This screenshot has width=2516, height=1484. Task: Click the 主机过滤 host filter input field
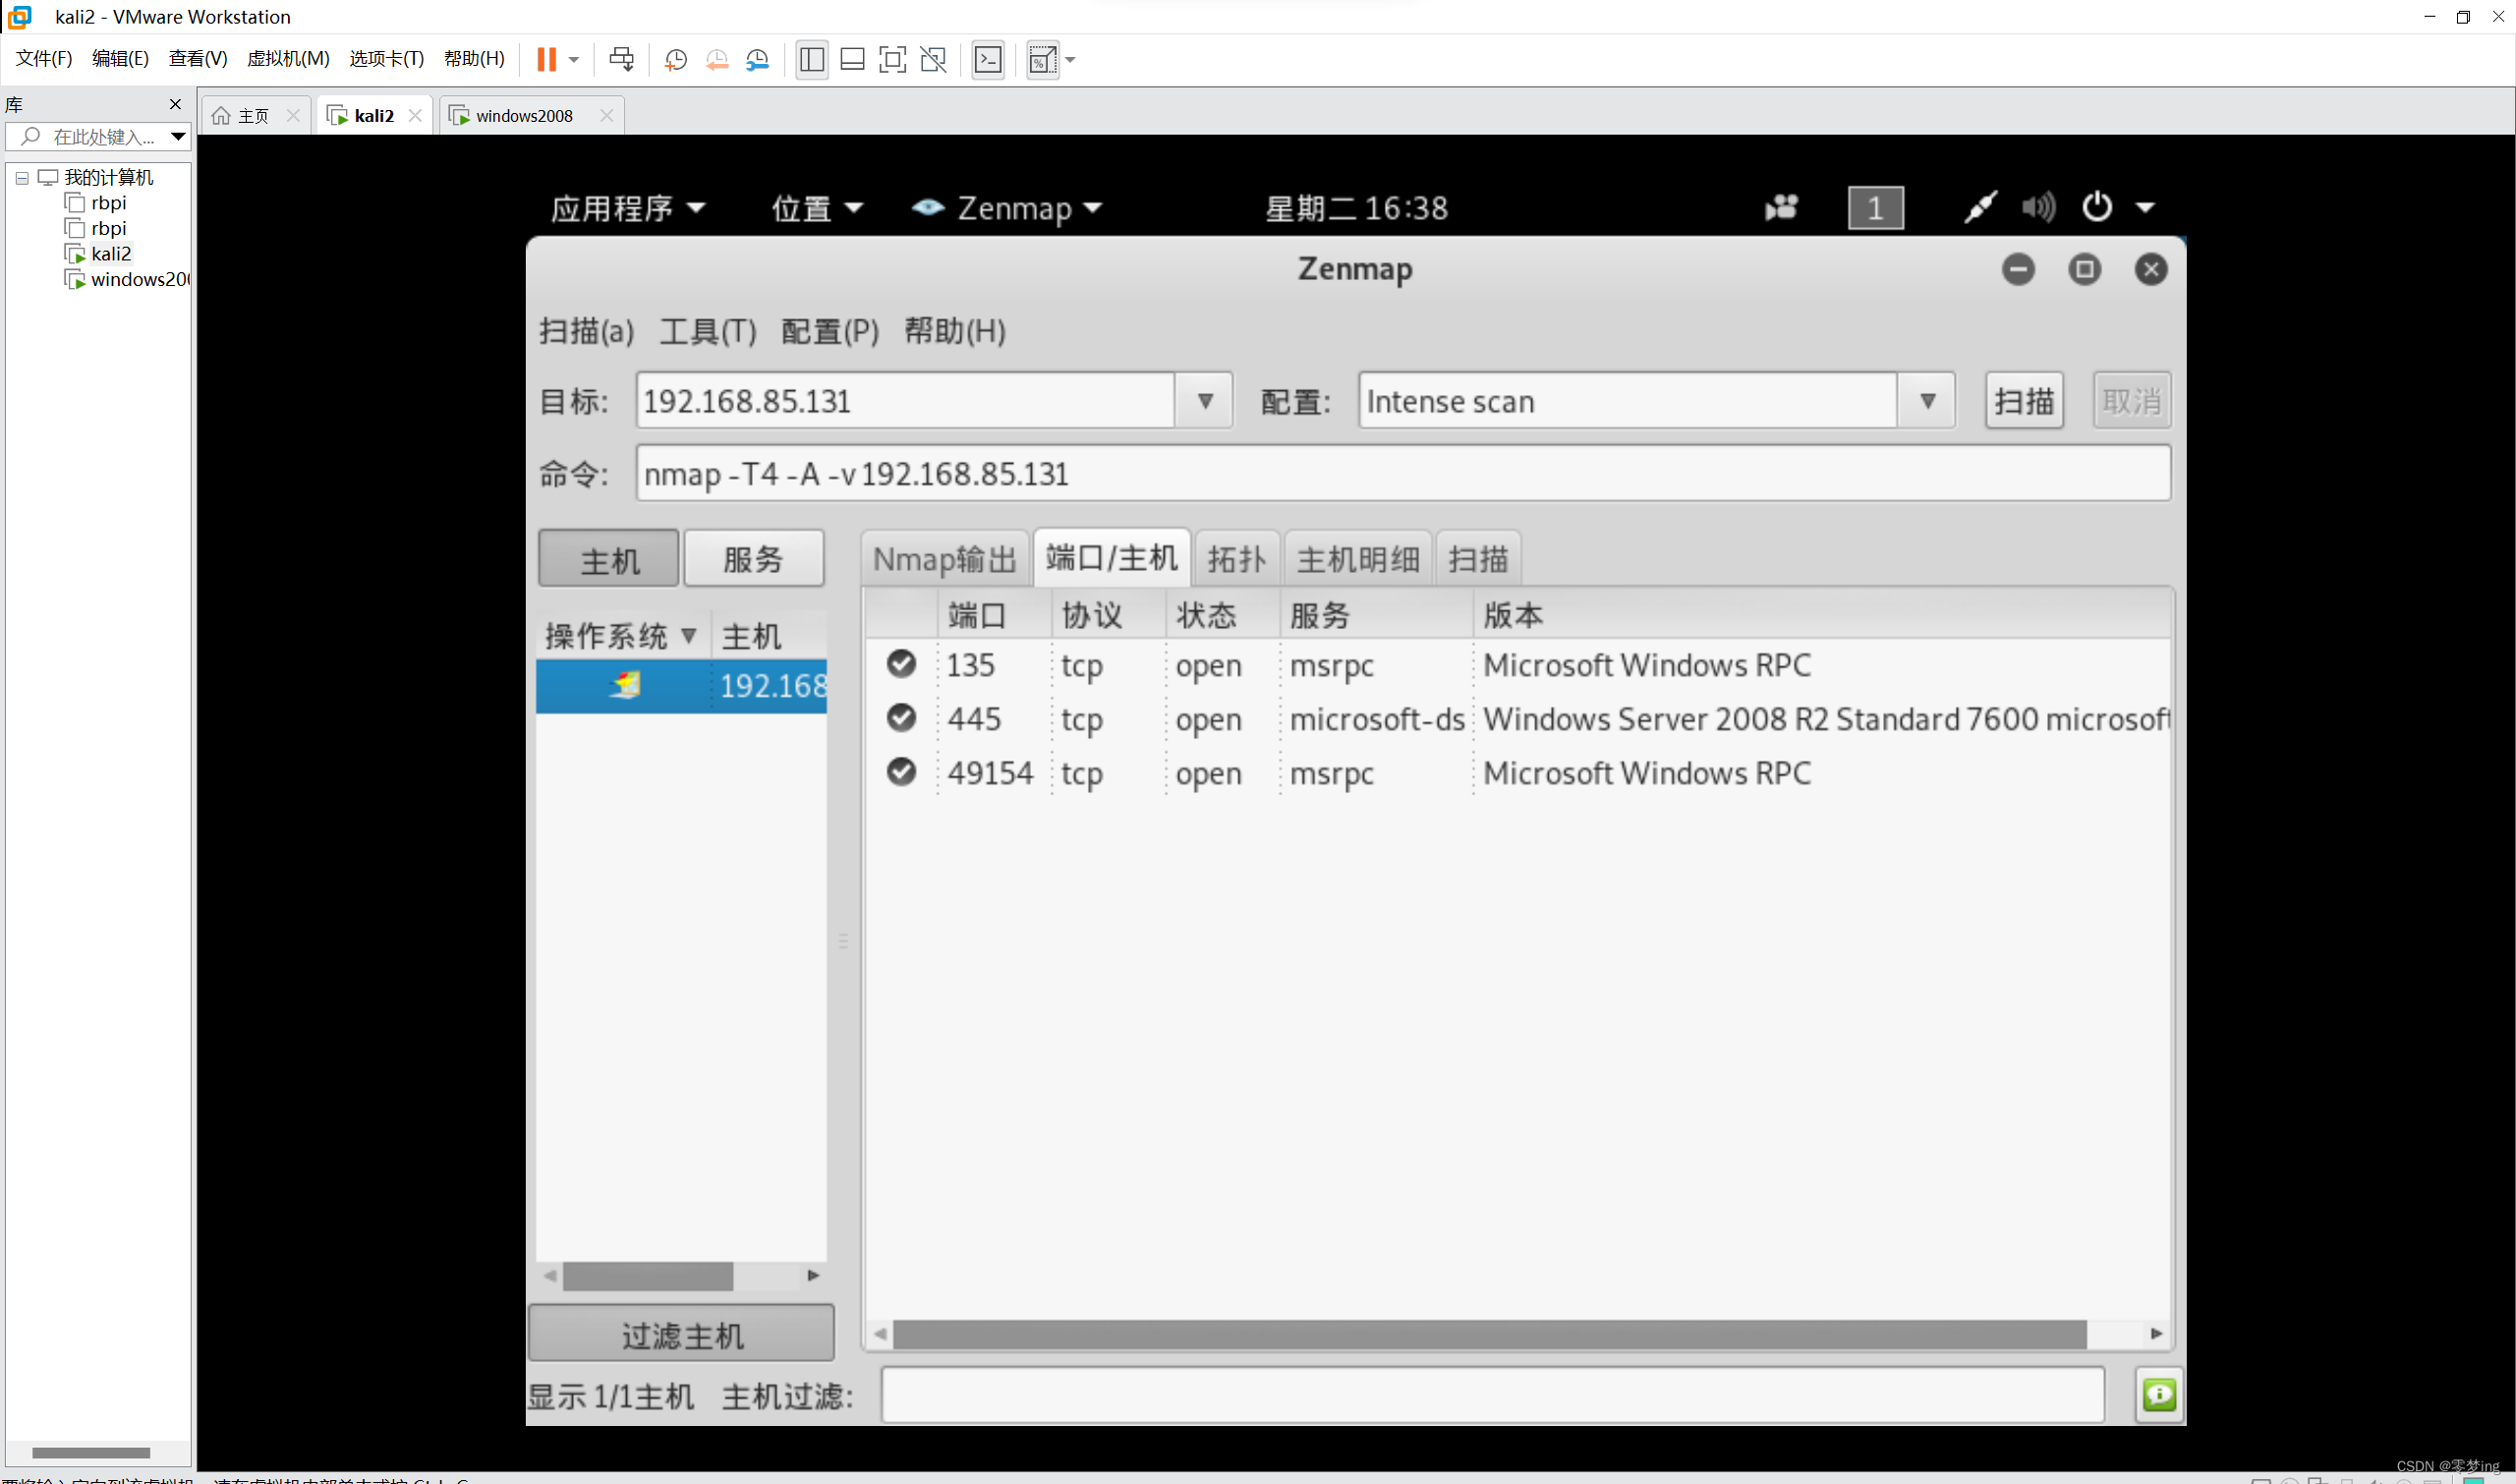1491,1394
